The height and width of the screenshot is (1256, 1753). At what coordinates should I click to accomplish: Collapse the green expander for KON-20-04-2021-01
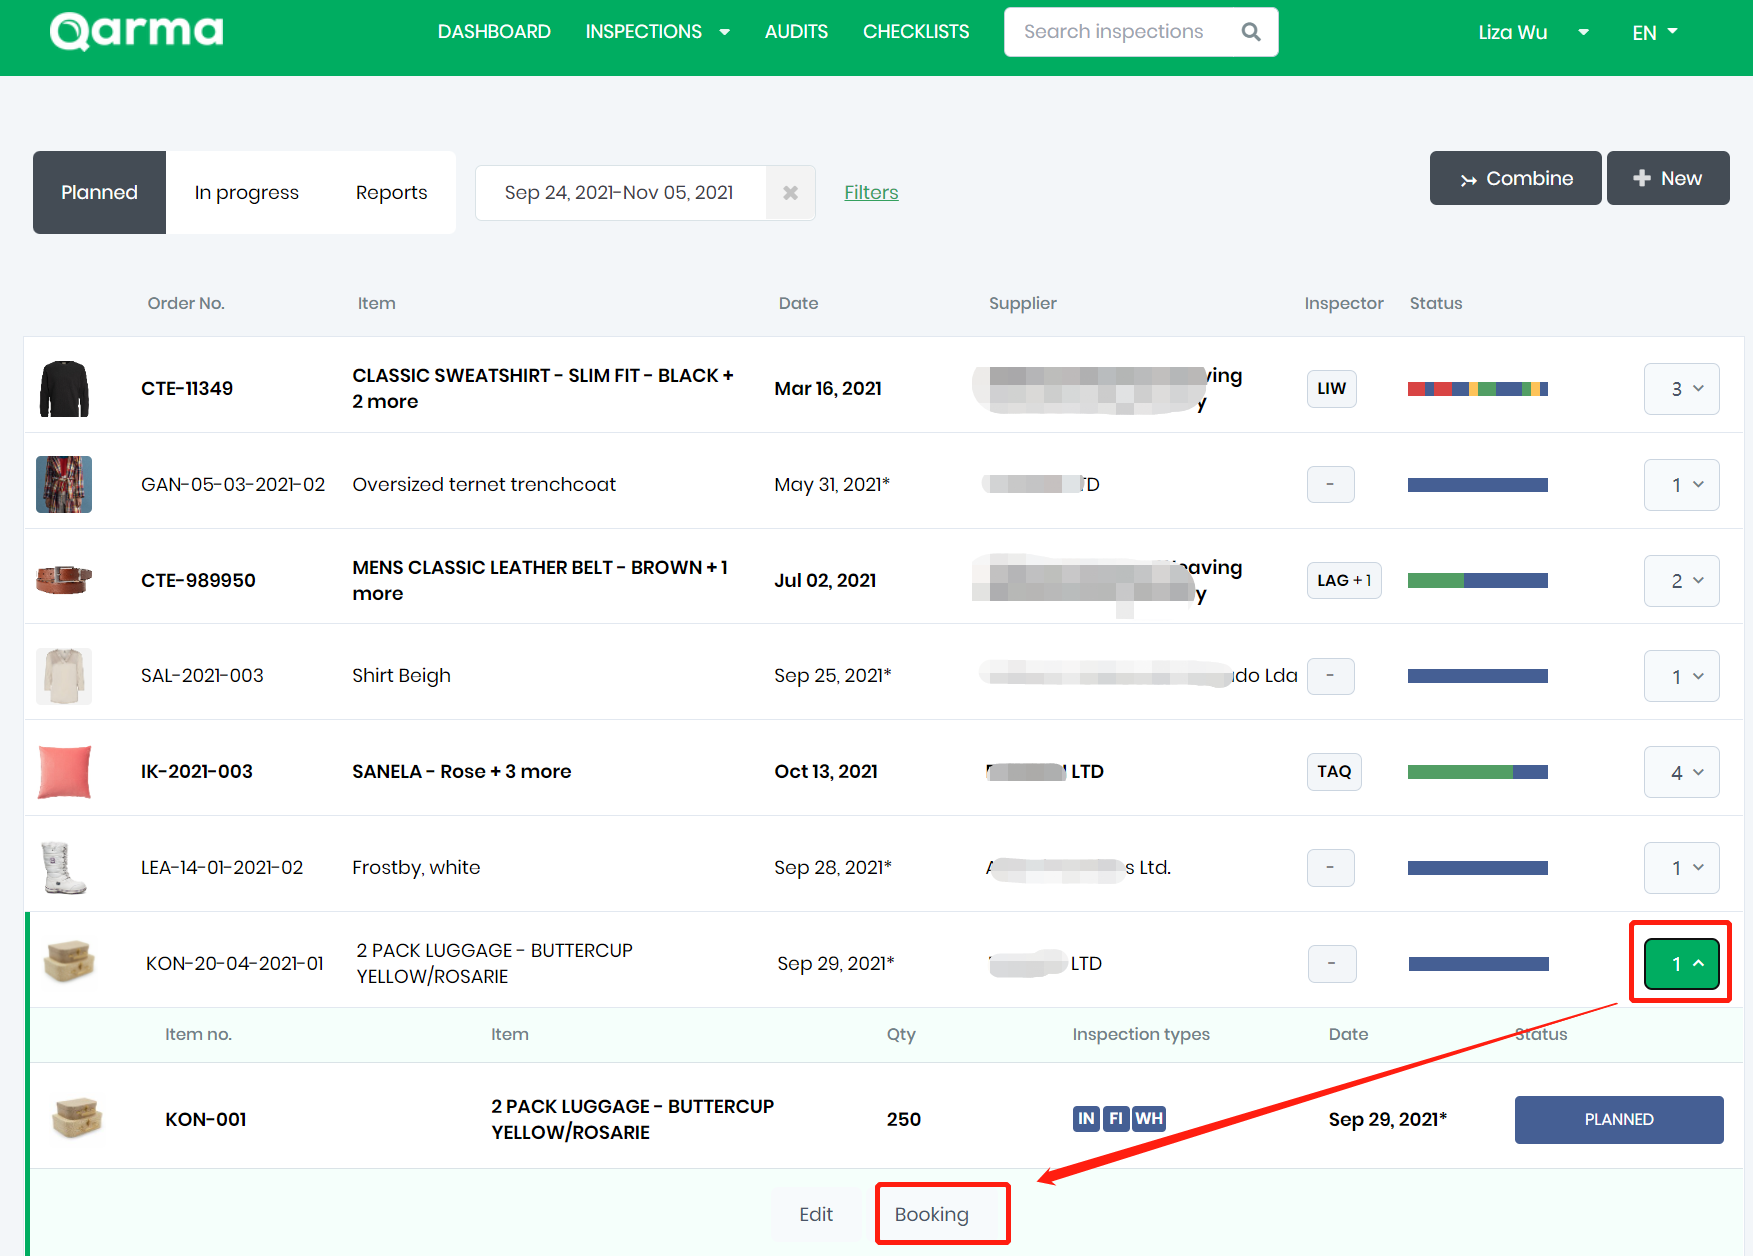(x=1682, y=964)
